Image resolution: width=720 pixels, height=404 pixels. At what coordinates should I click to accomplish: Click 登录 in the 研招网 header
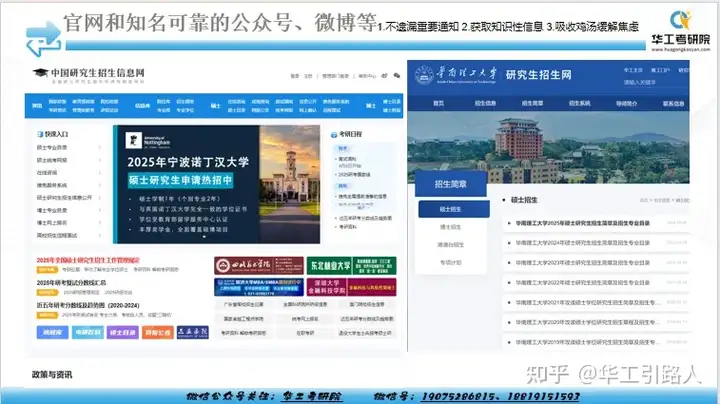click(x=295, y=76)
